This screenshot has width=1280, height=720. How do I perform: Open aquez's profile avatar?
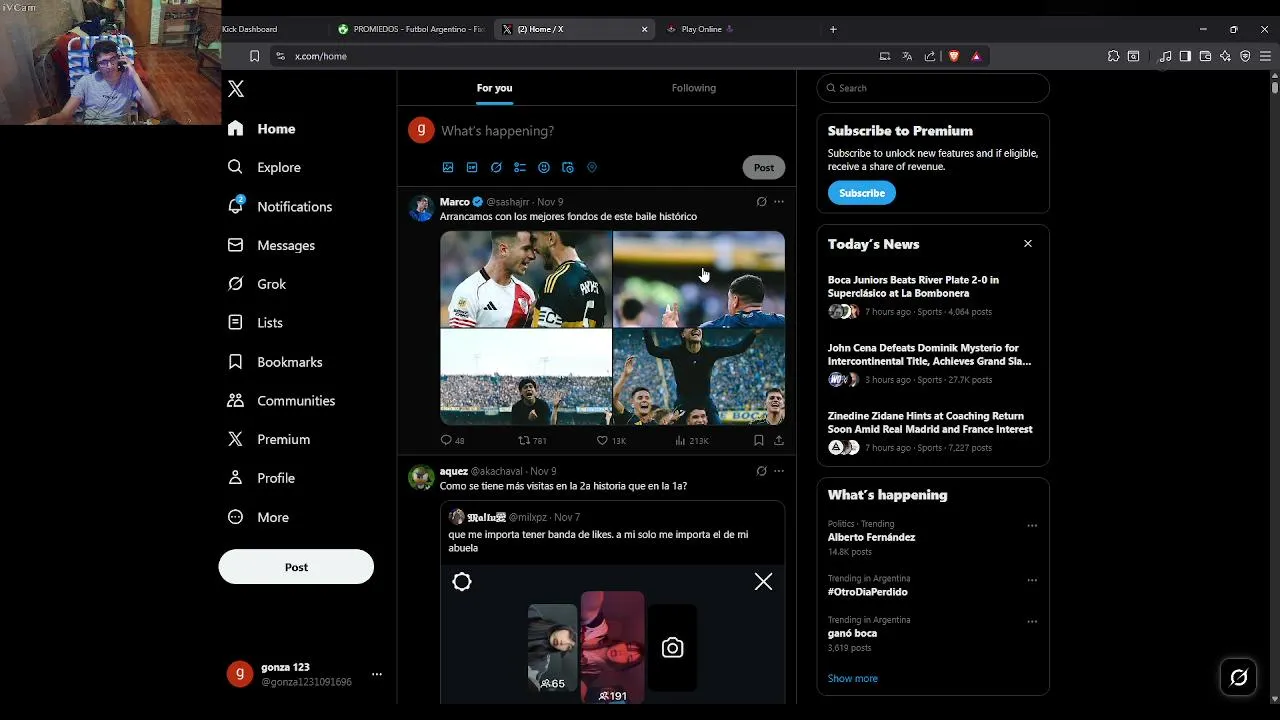tap(421, 477)
